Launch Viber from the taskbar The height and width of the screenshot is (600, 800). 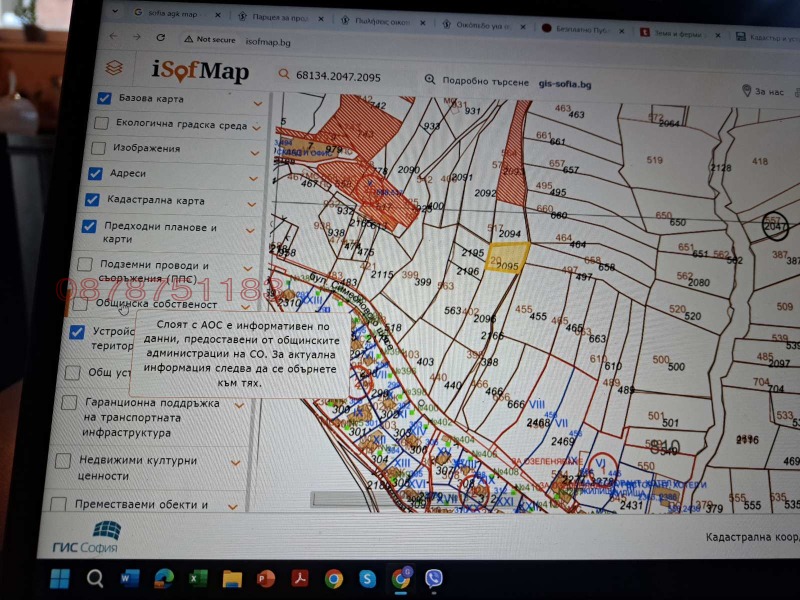434,579
